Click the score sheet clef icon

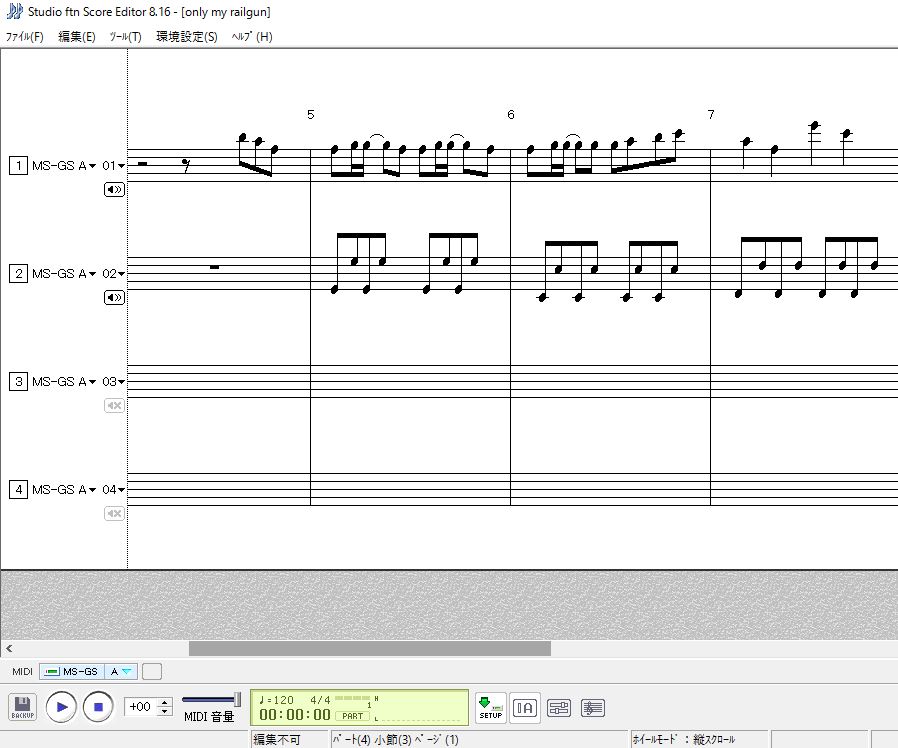tap(592, 708)
